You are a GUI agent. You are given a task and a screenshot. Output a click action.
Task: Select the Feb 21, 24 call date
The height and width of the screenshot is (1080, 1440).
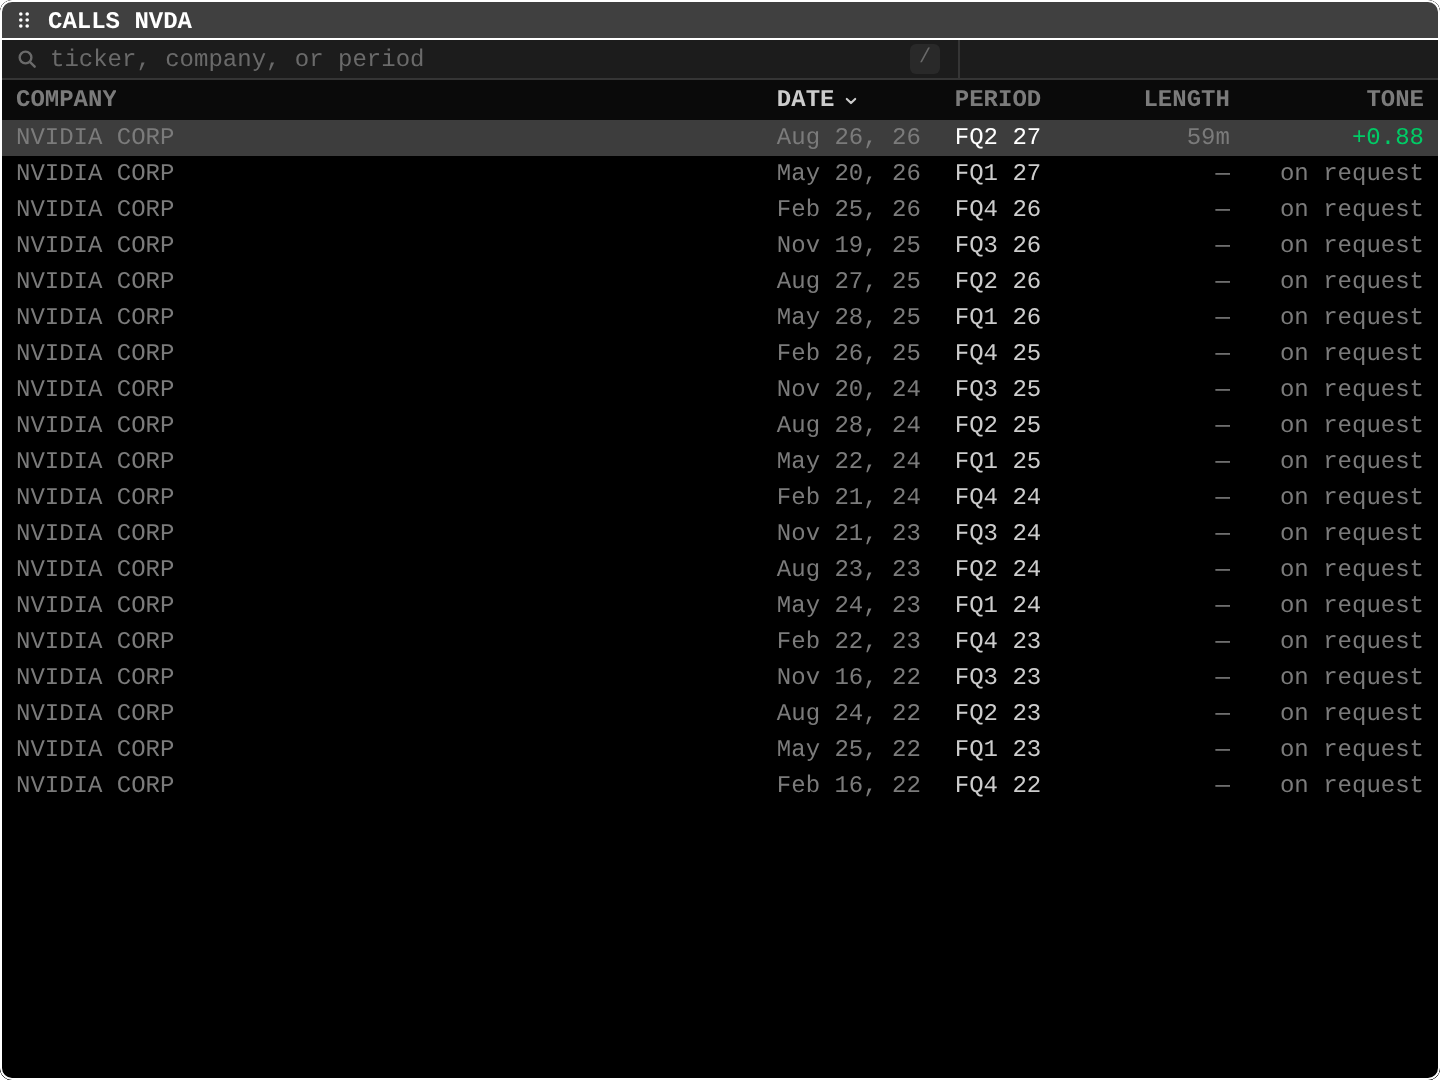click(x=848, y=497)
